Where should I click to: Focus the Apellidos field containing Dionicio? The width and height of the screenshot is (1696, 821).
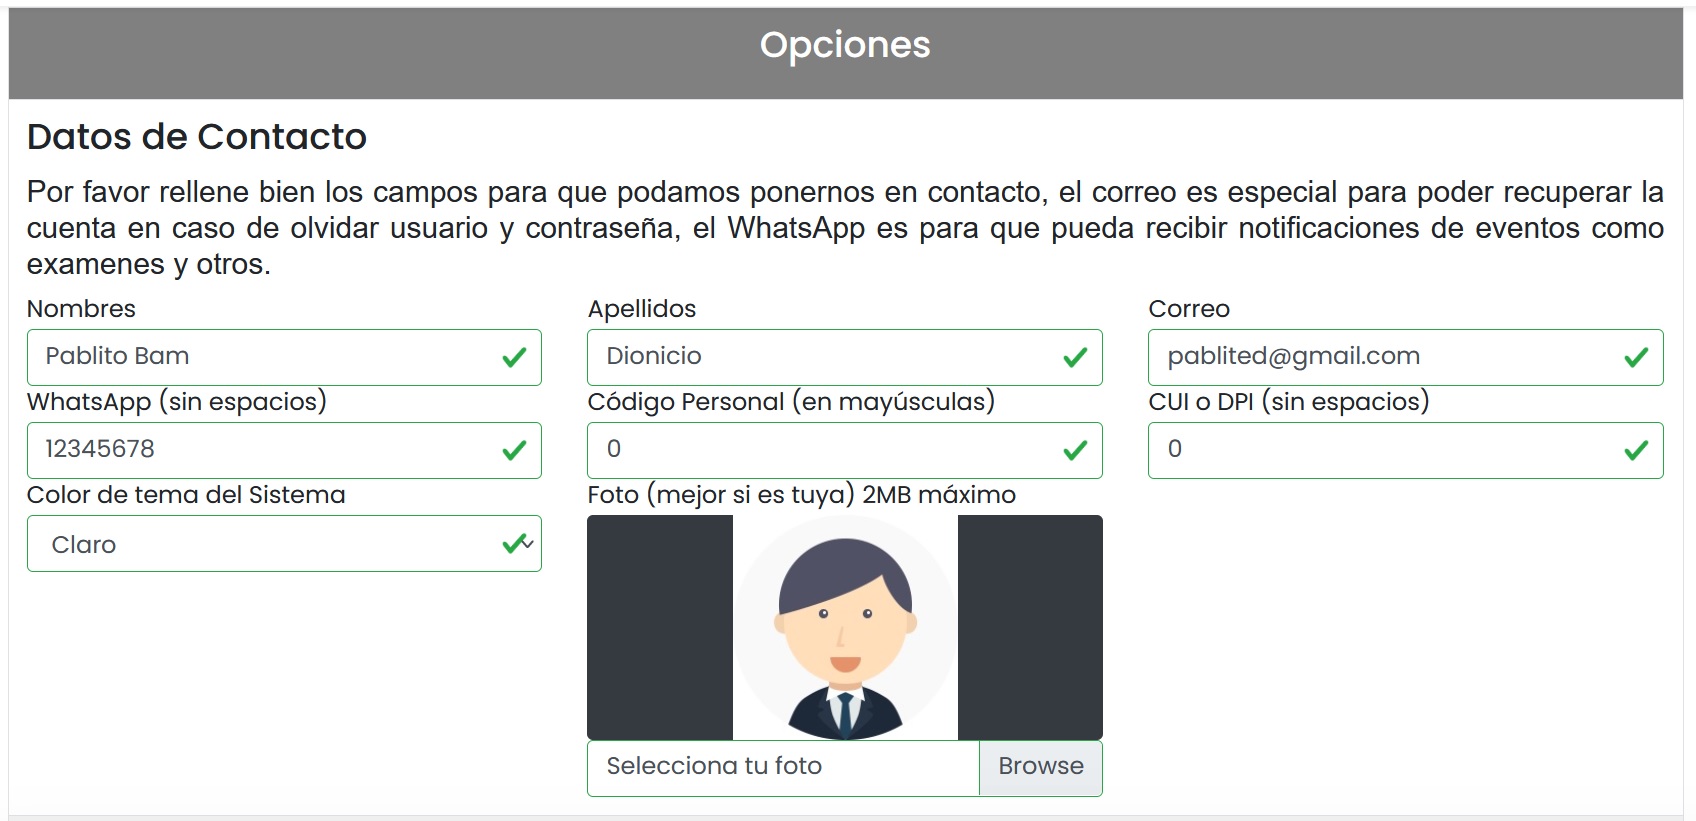(x=845, y=357)
